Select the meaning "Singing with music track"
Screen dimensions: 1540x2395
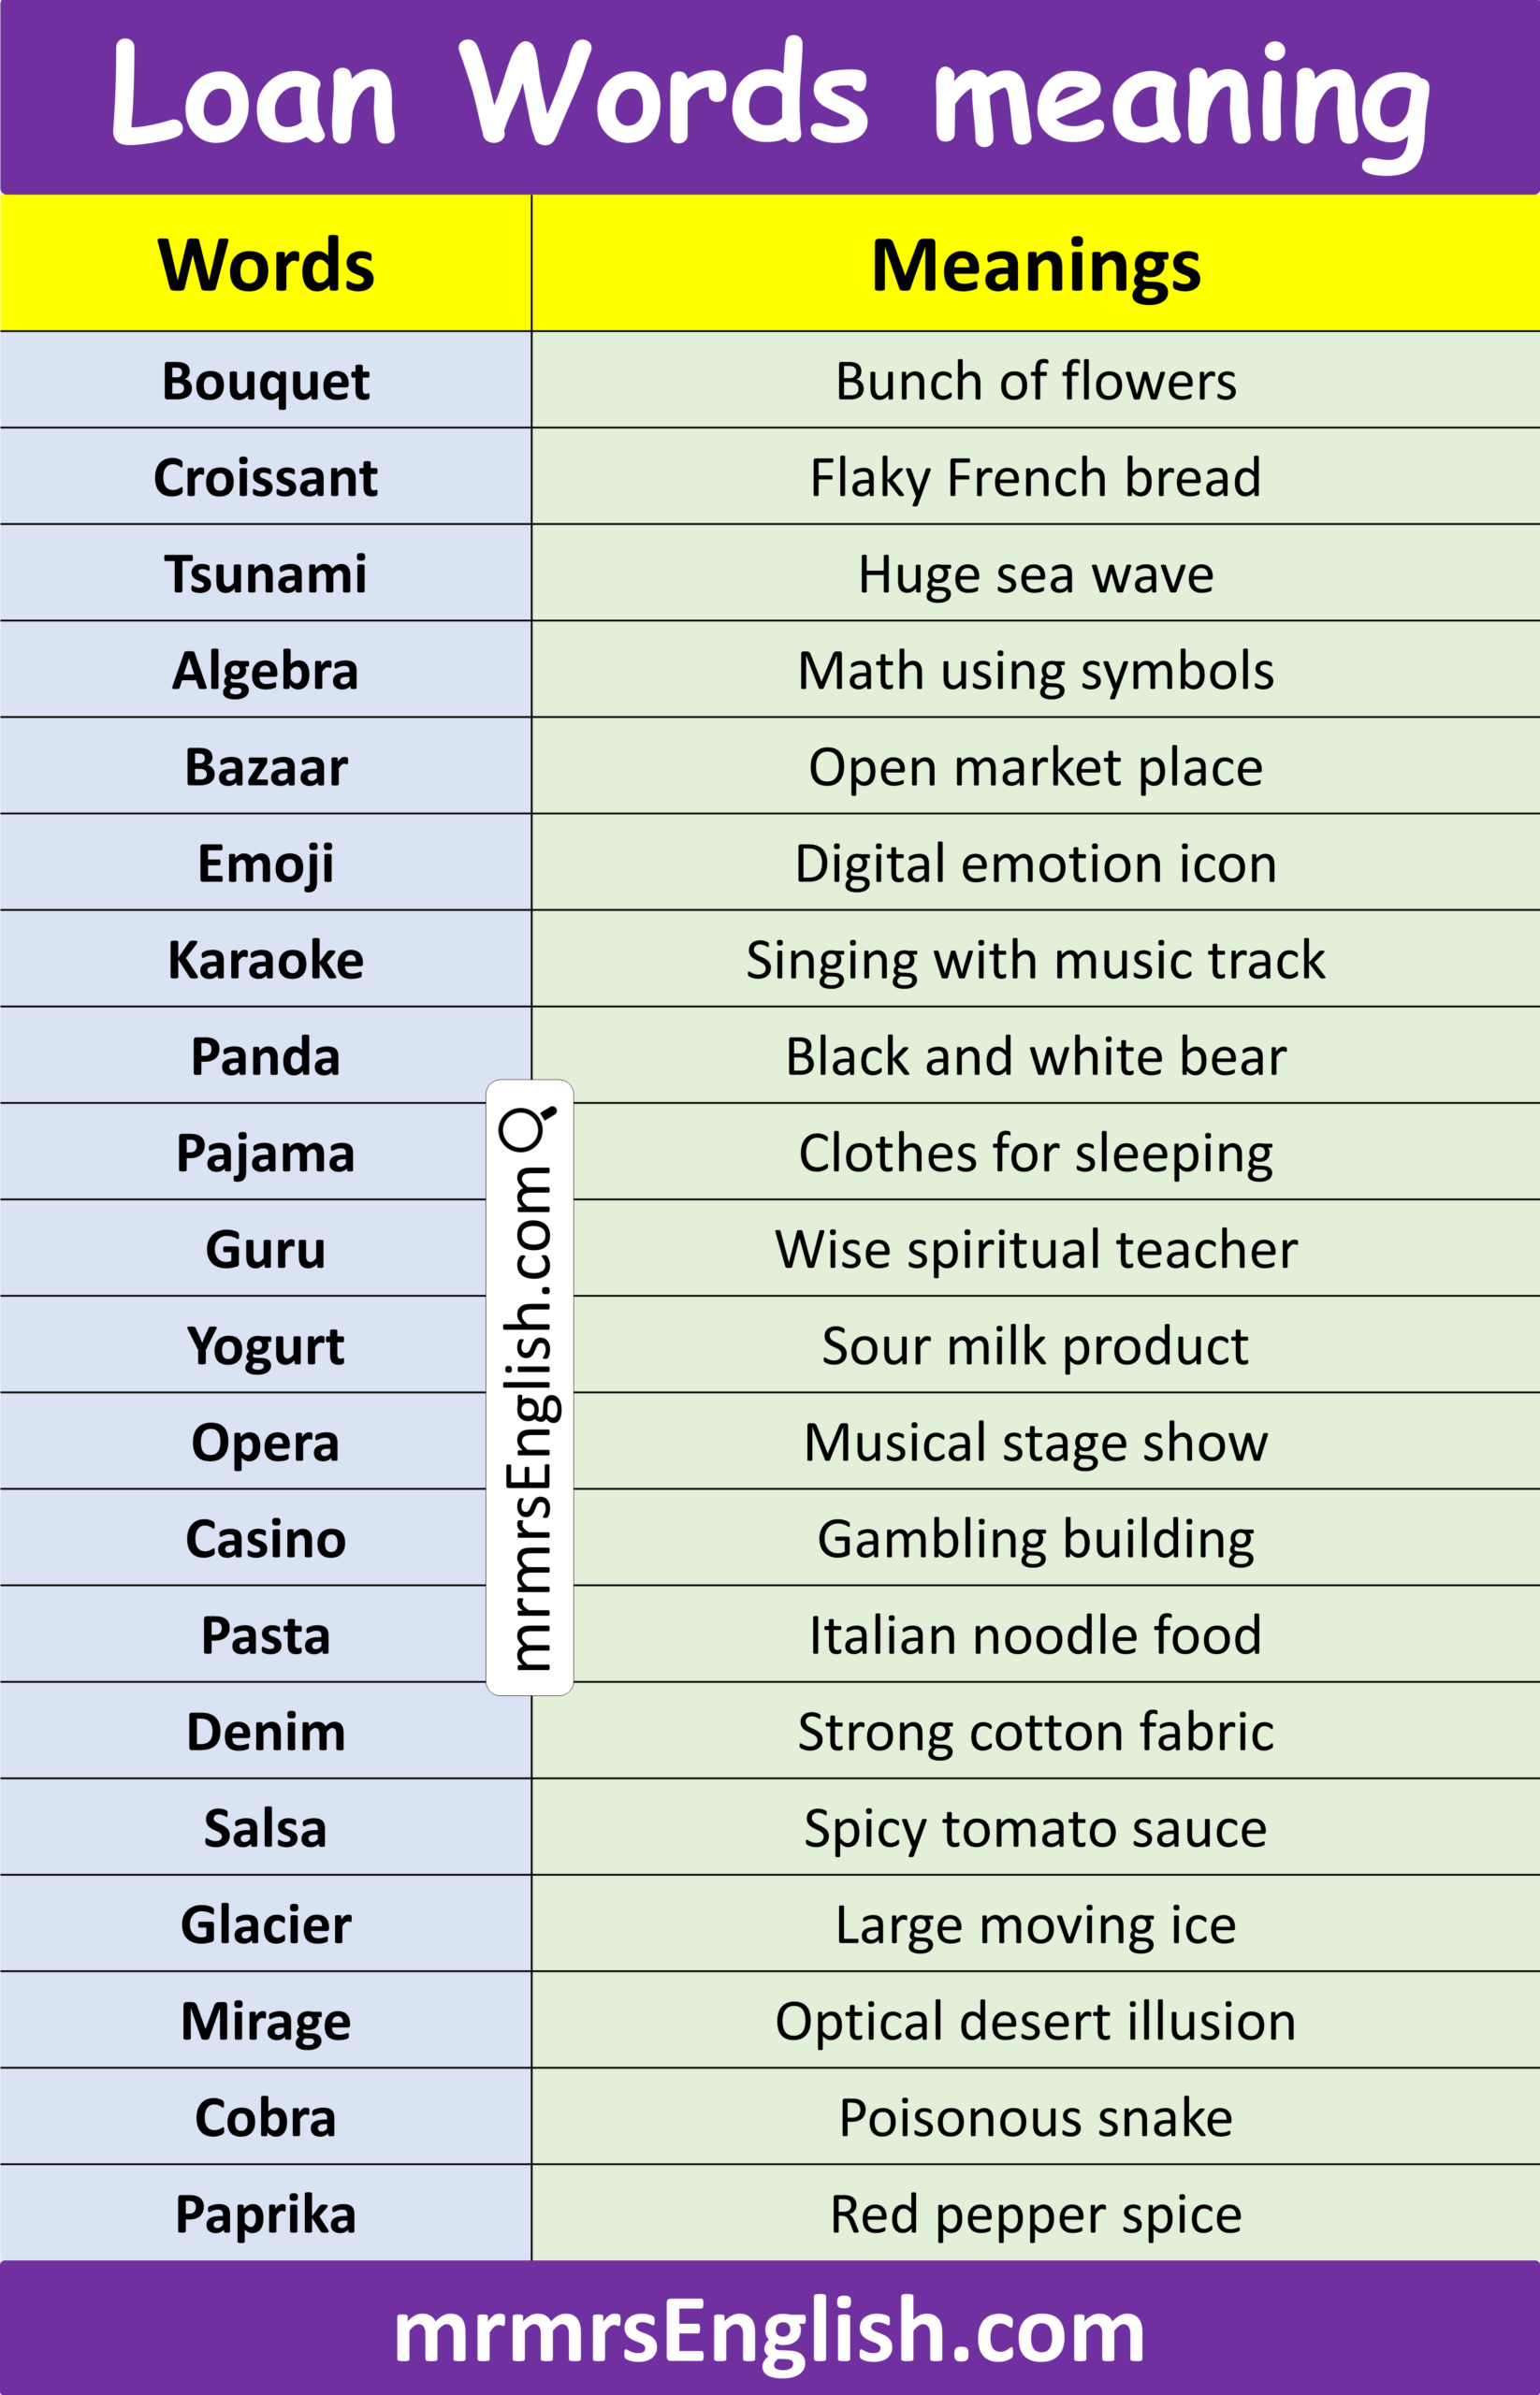[1035, 960]
